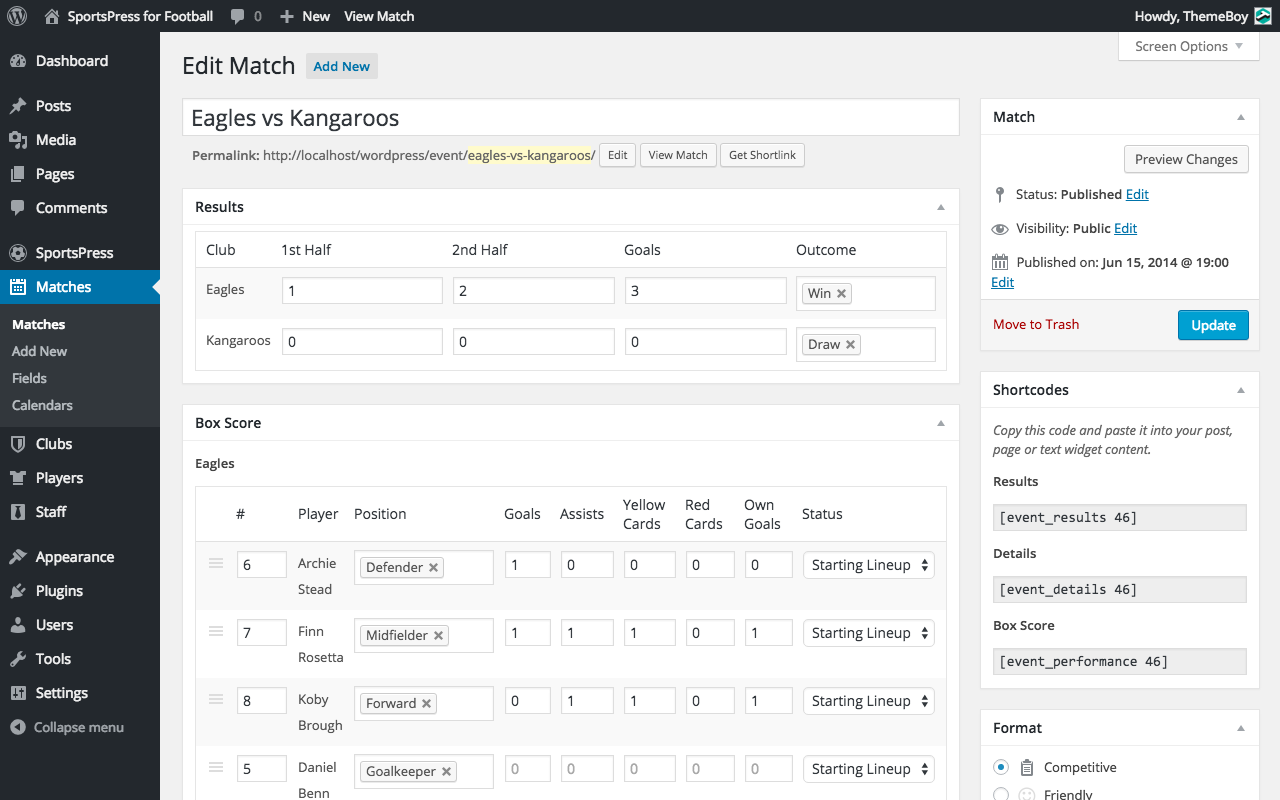The image size is (1280, 800).
Task: Expand the Screen Options panel
Action: [x=1188, y=47]
